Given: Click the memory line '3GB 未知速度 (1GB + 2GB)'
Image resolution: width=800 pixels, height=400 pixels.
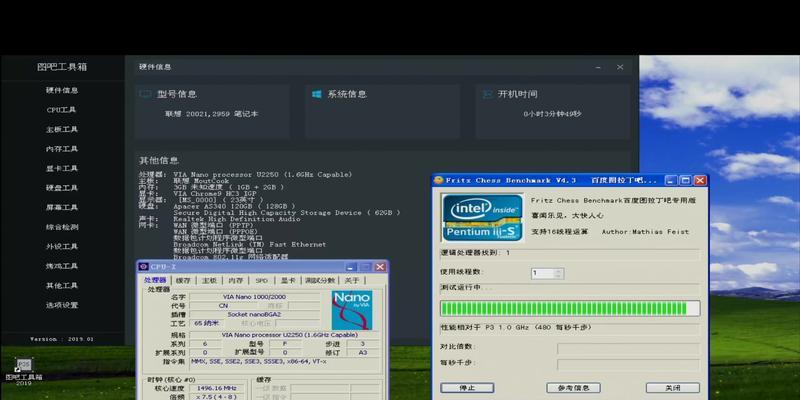Looking at the screenshot, I should [229, 187].
